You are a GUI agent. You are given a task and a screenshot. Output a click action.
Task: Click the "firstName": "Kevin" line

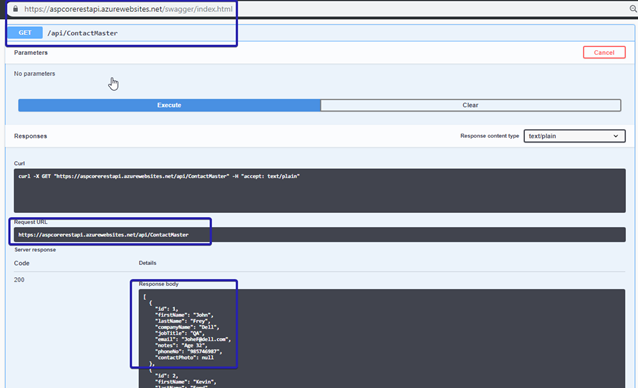186,382
